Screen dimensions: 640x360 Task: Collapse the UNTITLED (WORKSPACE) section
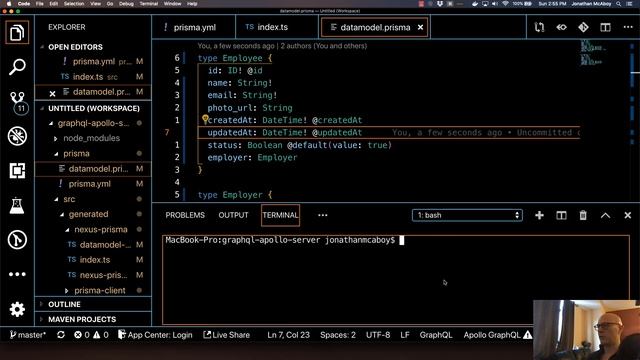pos(93,108)
